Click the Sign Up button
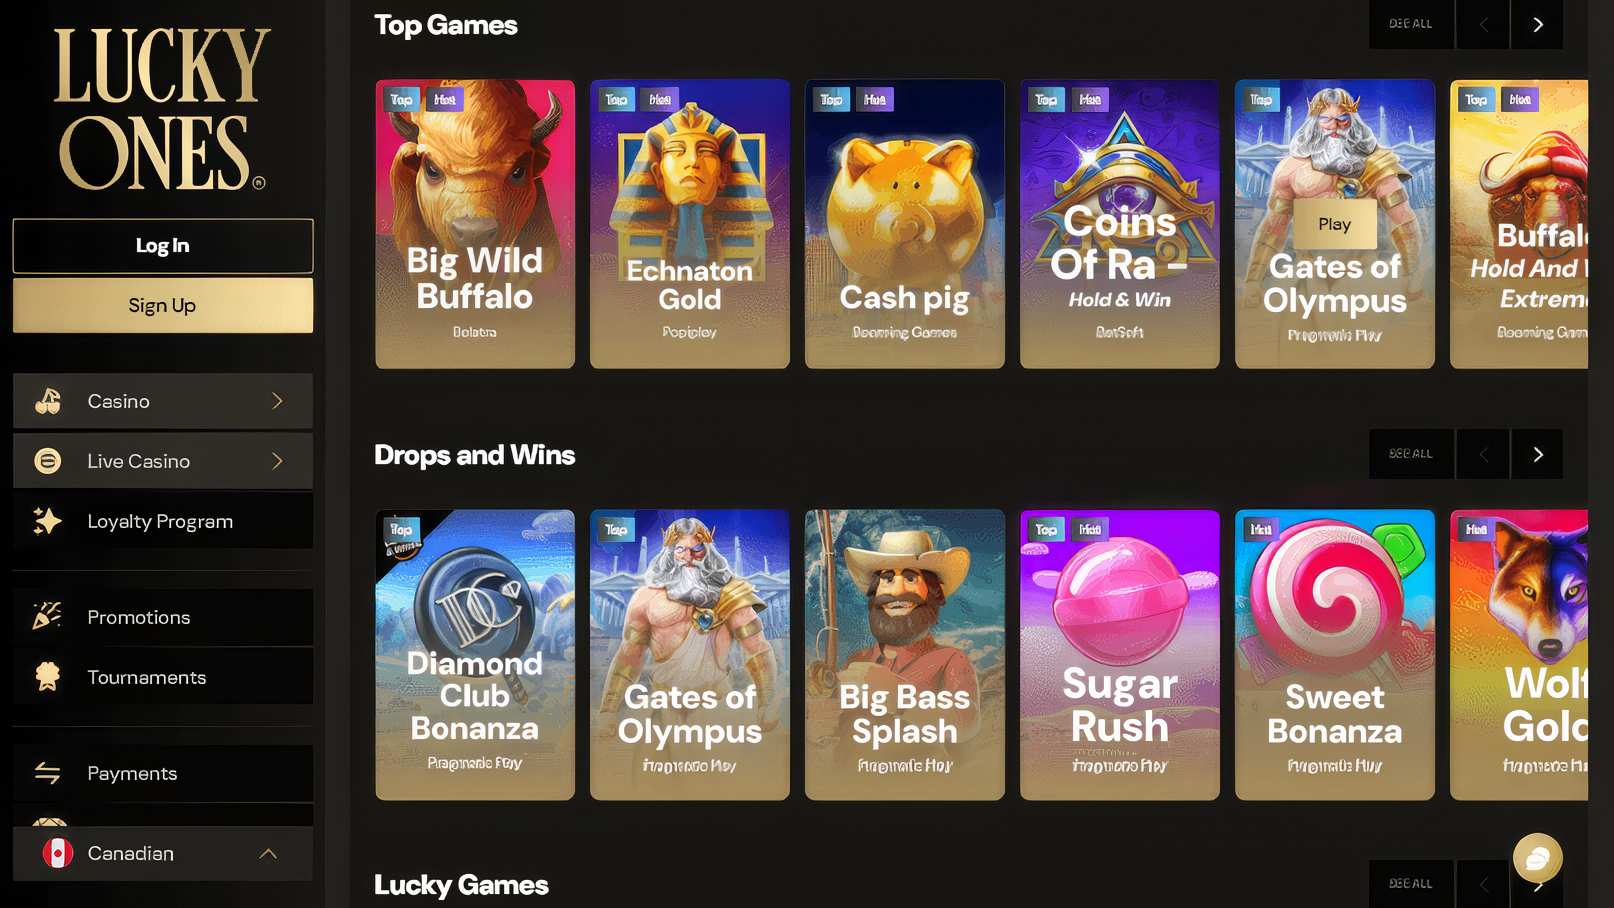 click(163, 305)
